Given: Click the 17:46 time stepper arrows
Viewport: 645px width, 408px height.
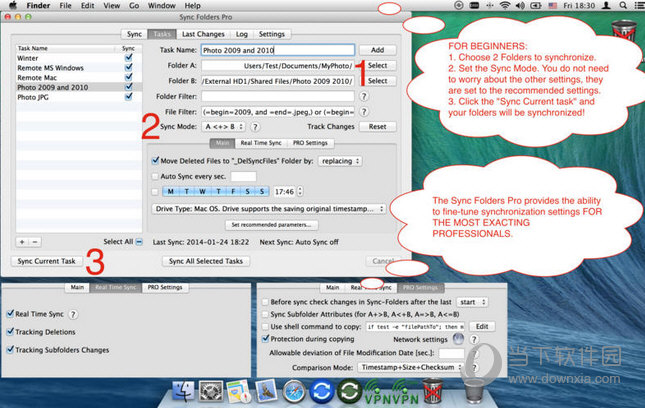Looking at the screenshot, I should coord(300,192).
